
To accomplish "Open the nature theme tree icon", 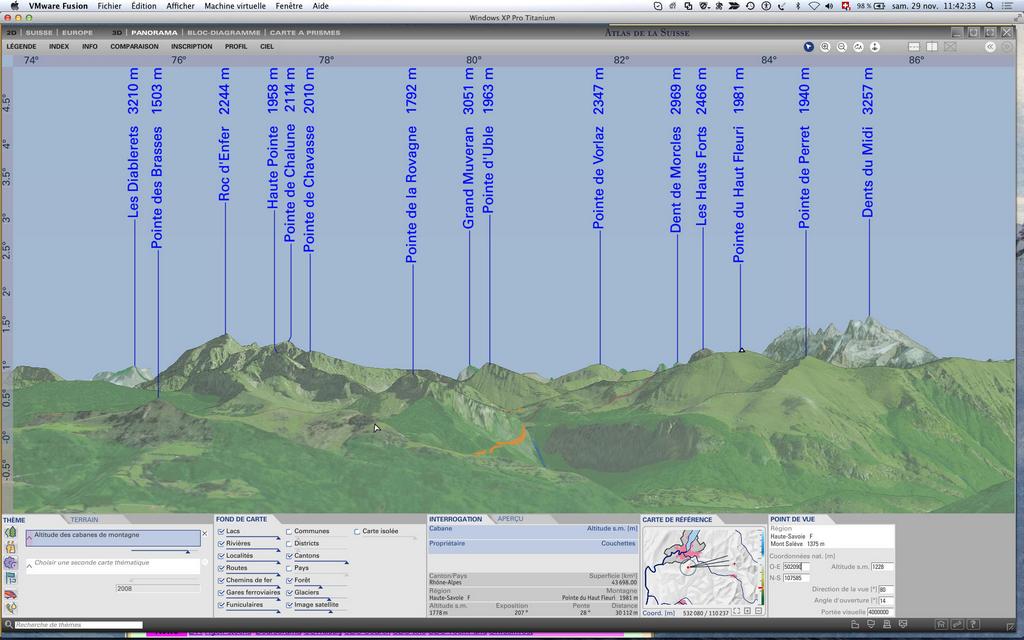I will [10, 533].
